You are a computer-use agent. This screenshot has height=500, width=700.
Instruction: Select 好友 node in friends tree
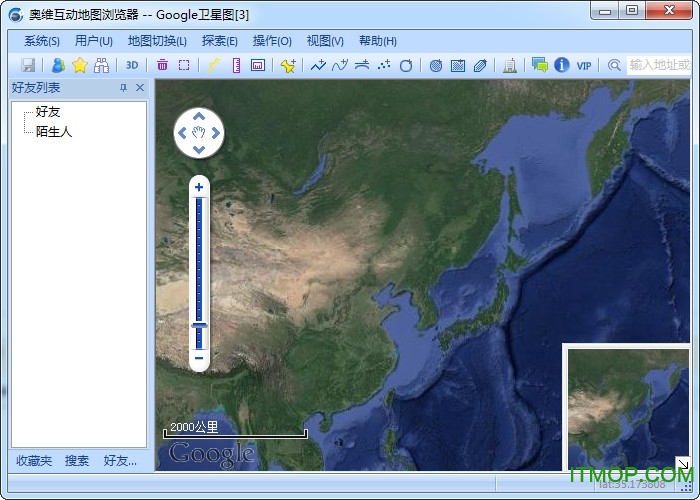pos(48,112)
